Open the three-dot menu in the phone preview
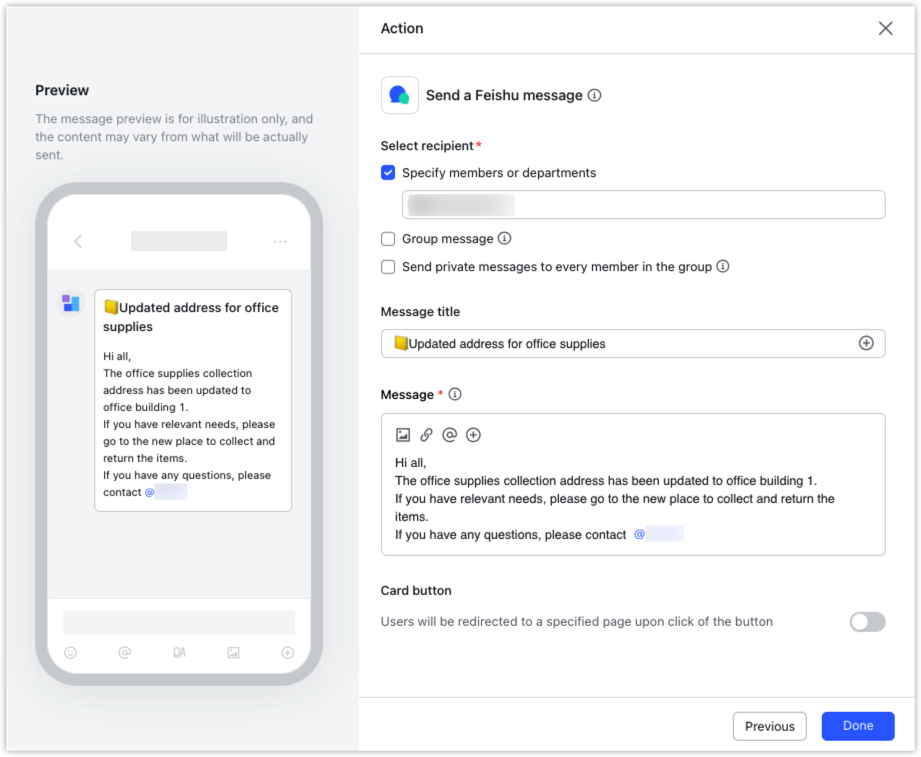This screenshot has width=921, height=757. pyautogui.click(x=280, y=241)
